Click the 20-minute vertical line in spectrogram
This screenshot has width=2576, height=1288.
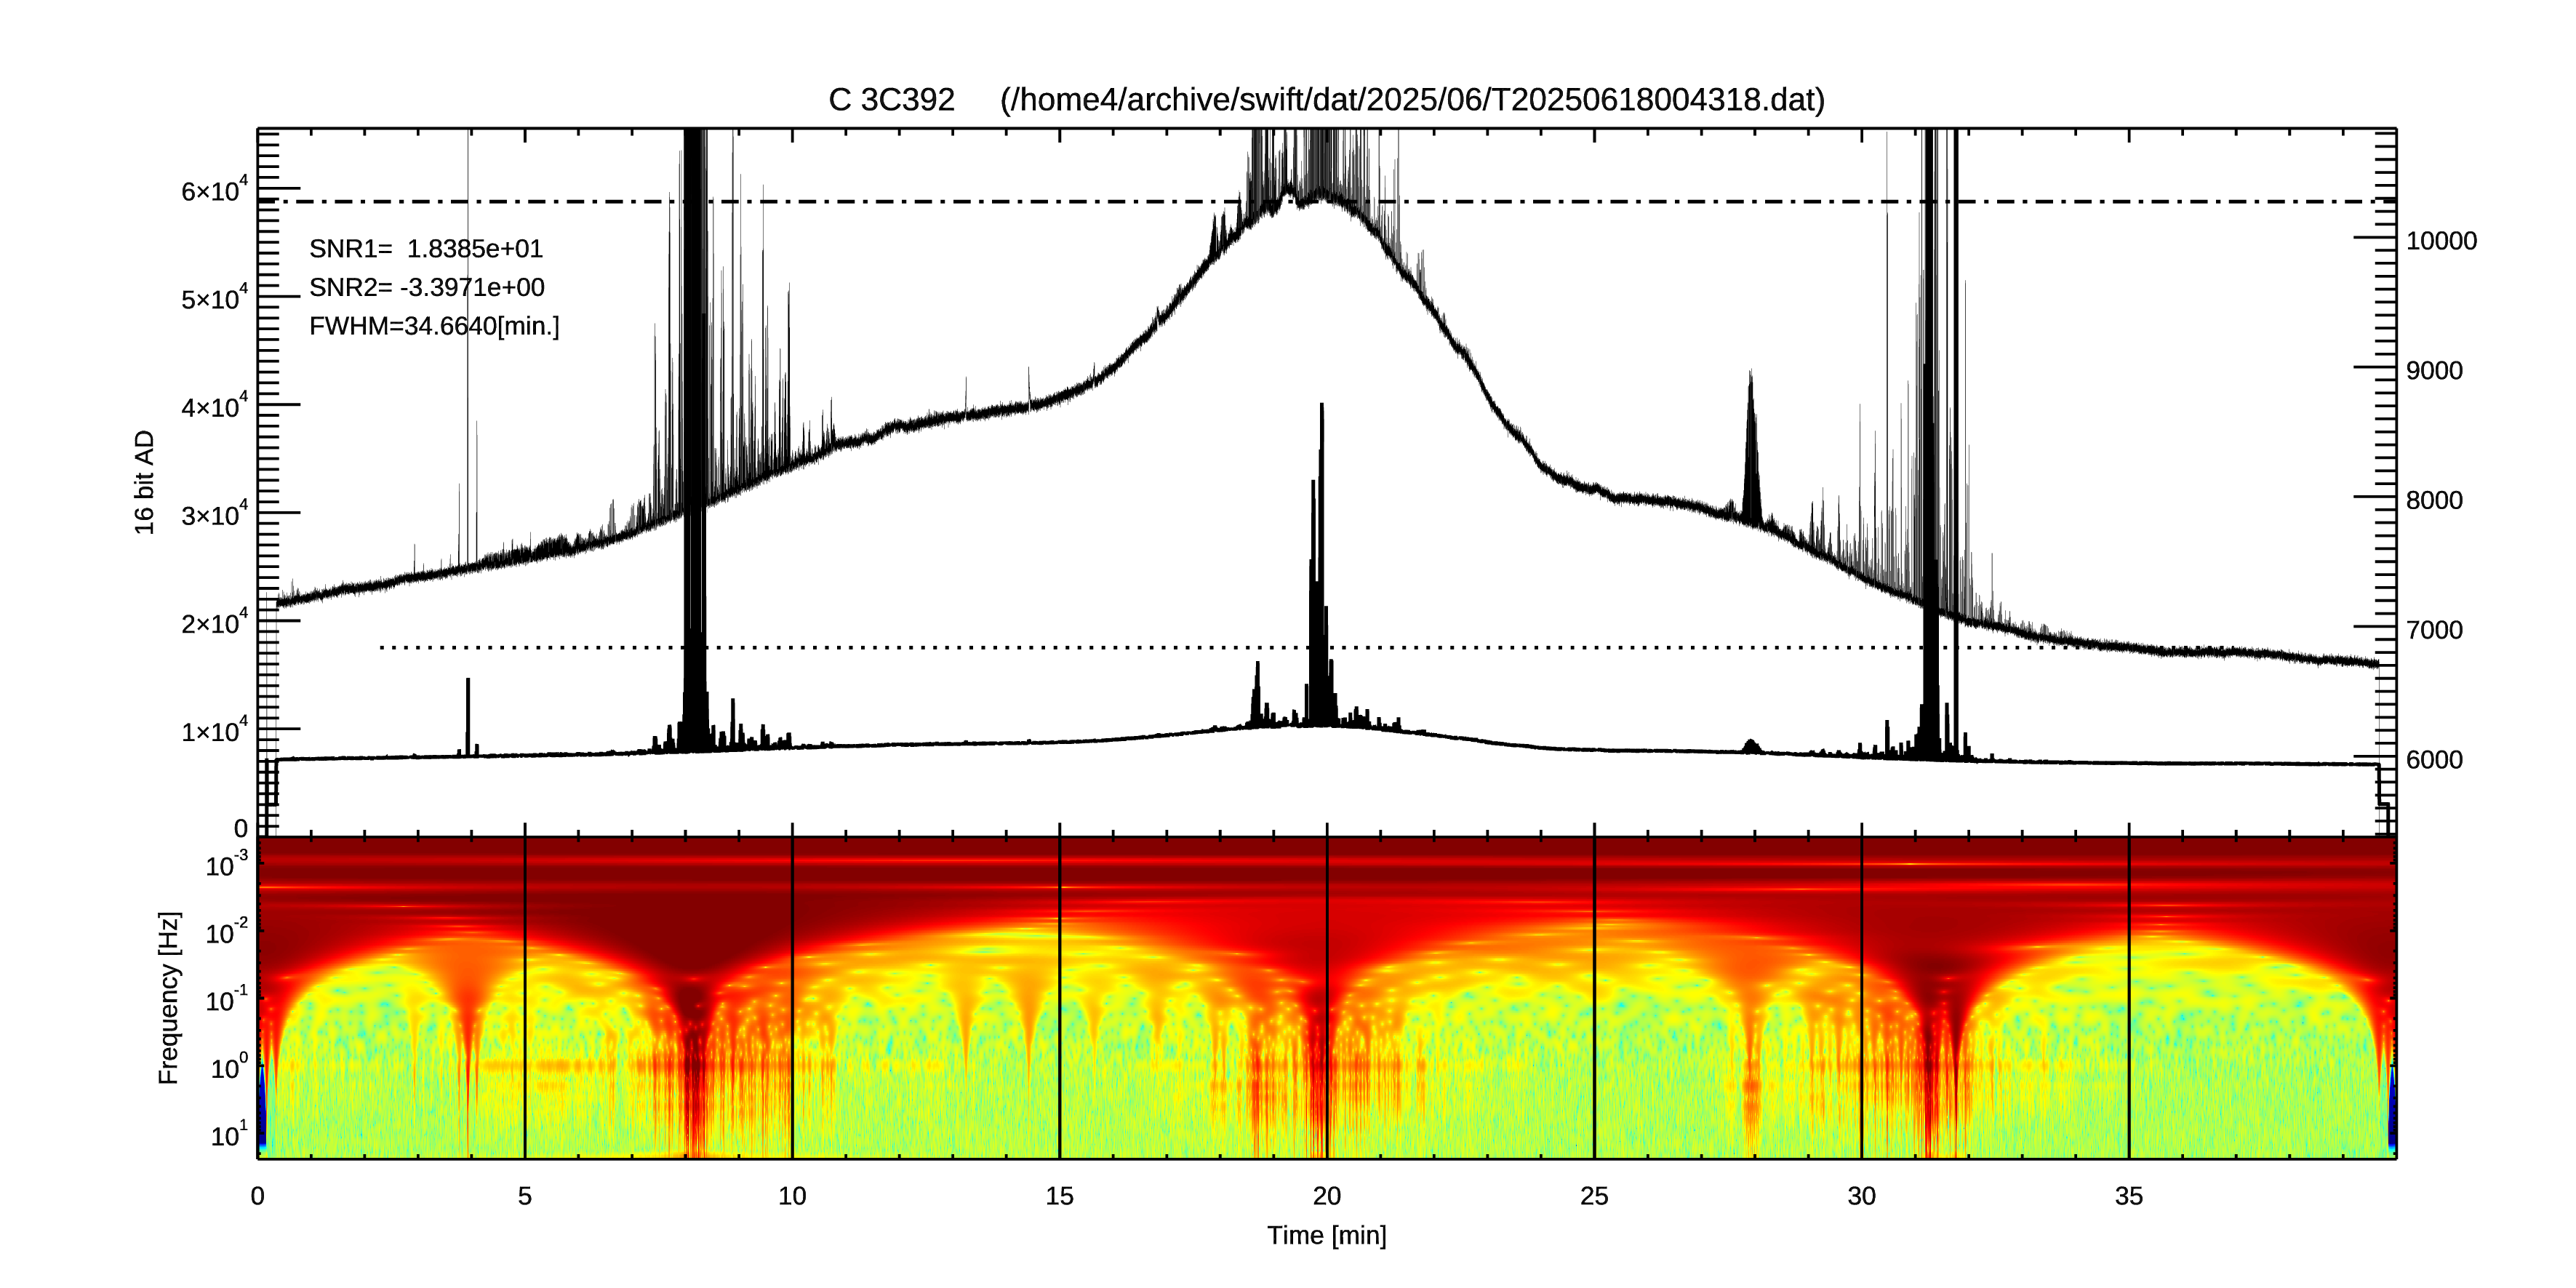coord(1327,997)
